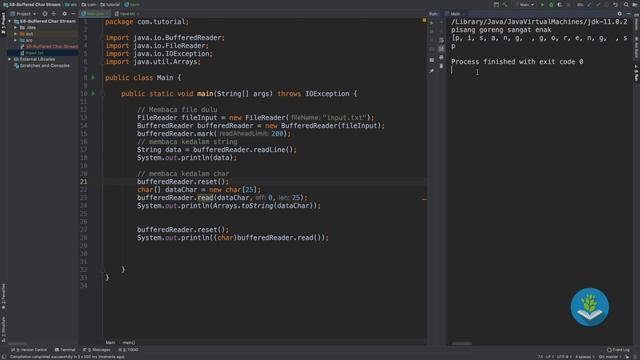The height and width of the screenshot is (360, 640).
Task: Click Run with Coverage icon
Action: [x=560, y=4]
